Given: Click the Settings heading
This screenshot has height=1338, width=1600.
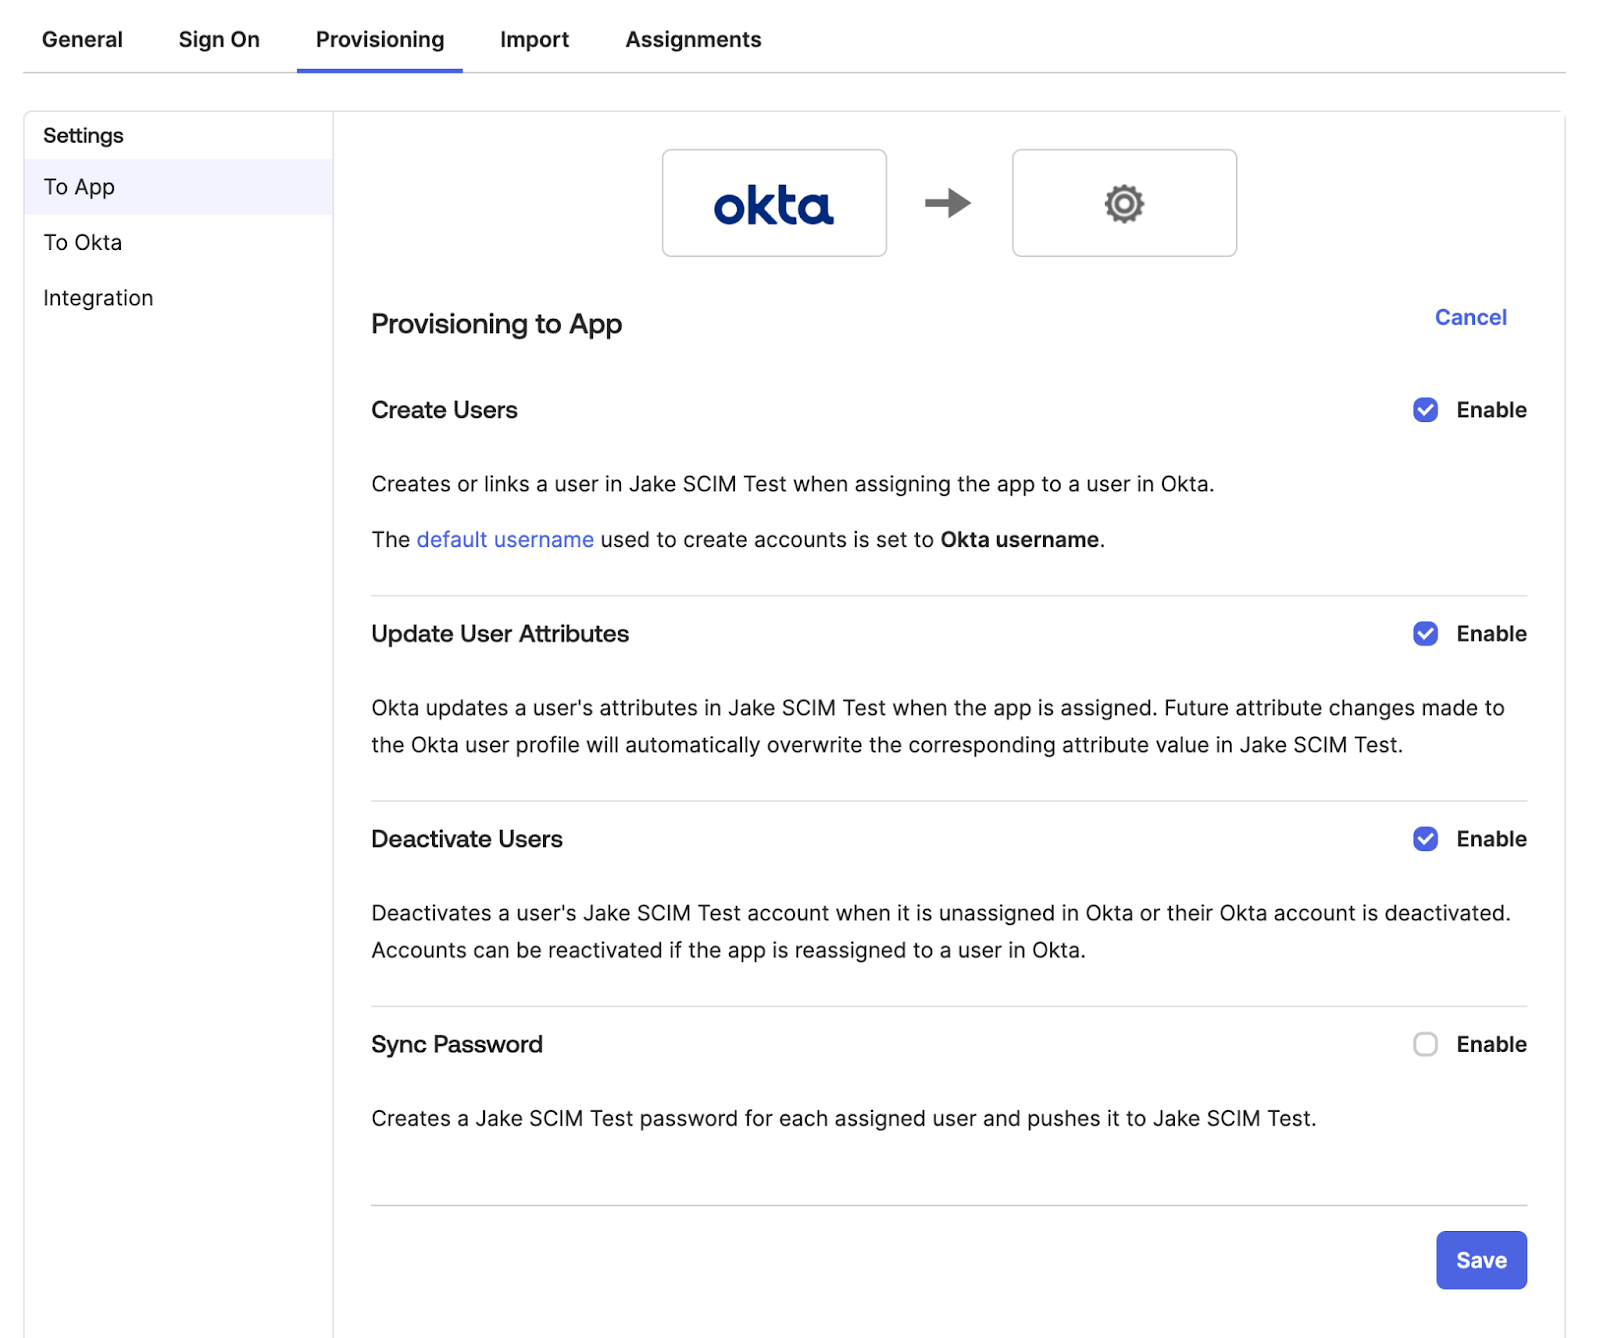Looking at the screenshot, I should click(x=83, y=135).
